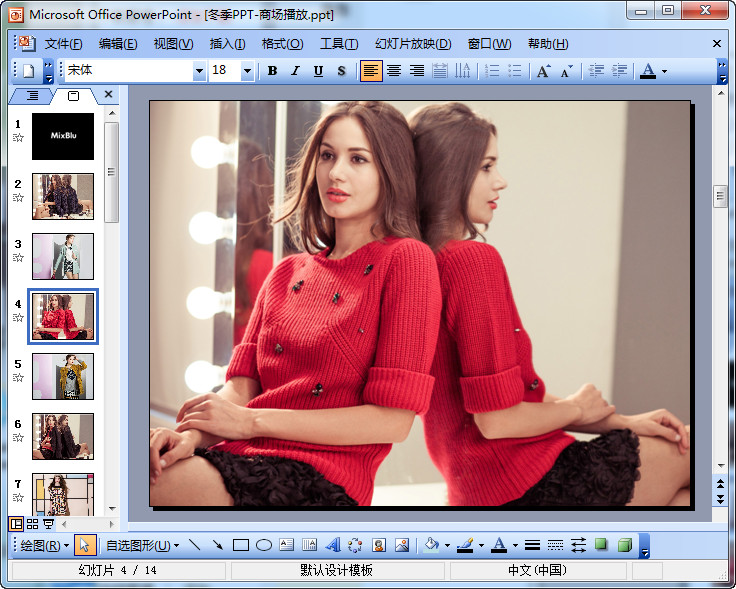Screen dimensions: 736x589
Task: Toggle bold formatting
Action: point(272,71)
